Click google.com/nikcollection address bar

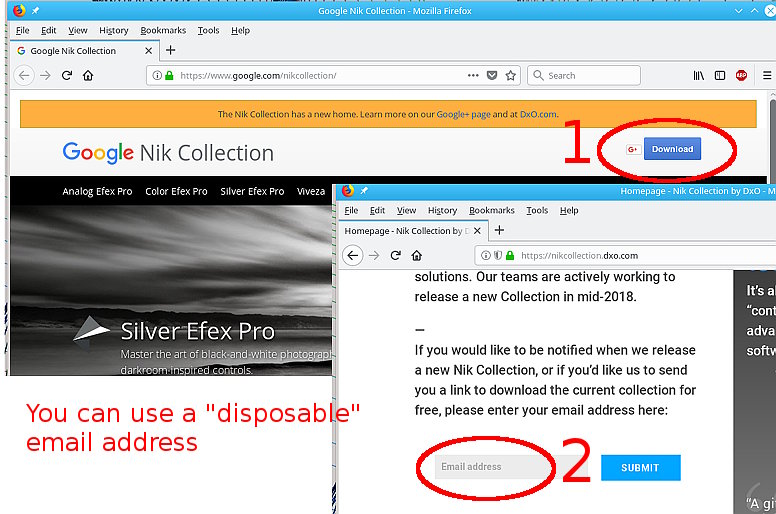click(x=333, y=76)
